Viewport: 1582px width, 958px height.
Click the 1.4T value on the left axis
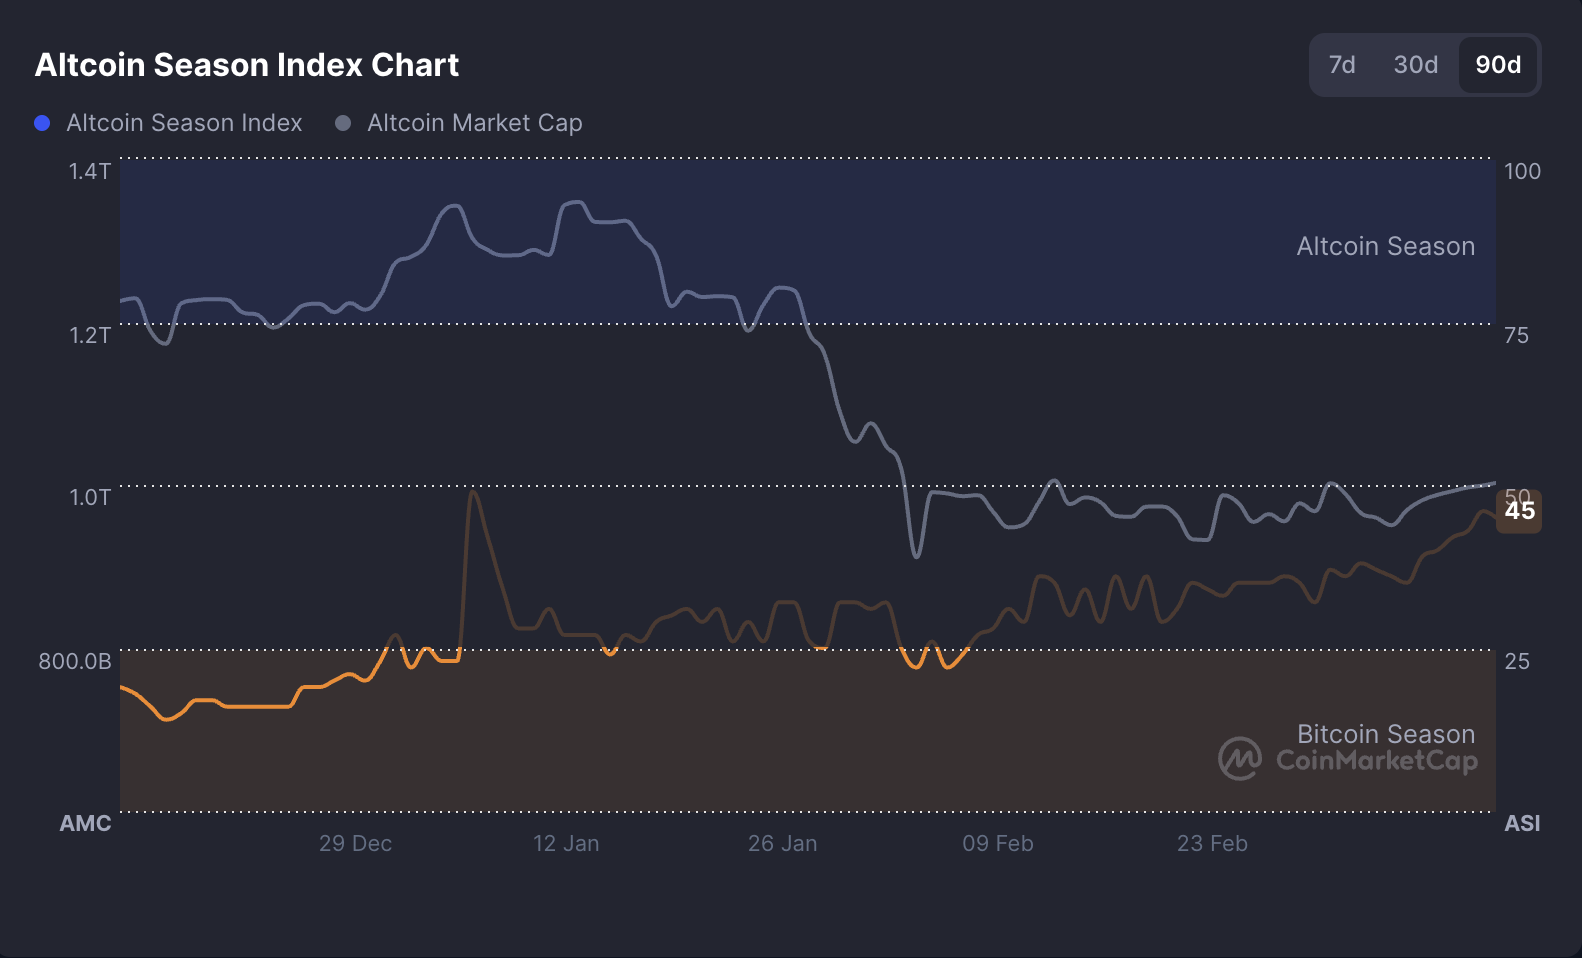tap(88, 171)
